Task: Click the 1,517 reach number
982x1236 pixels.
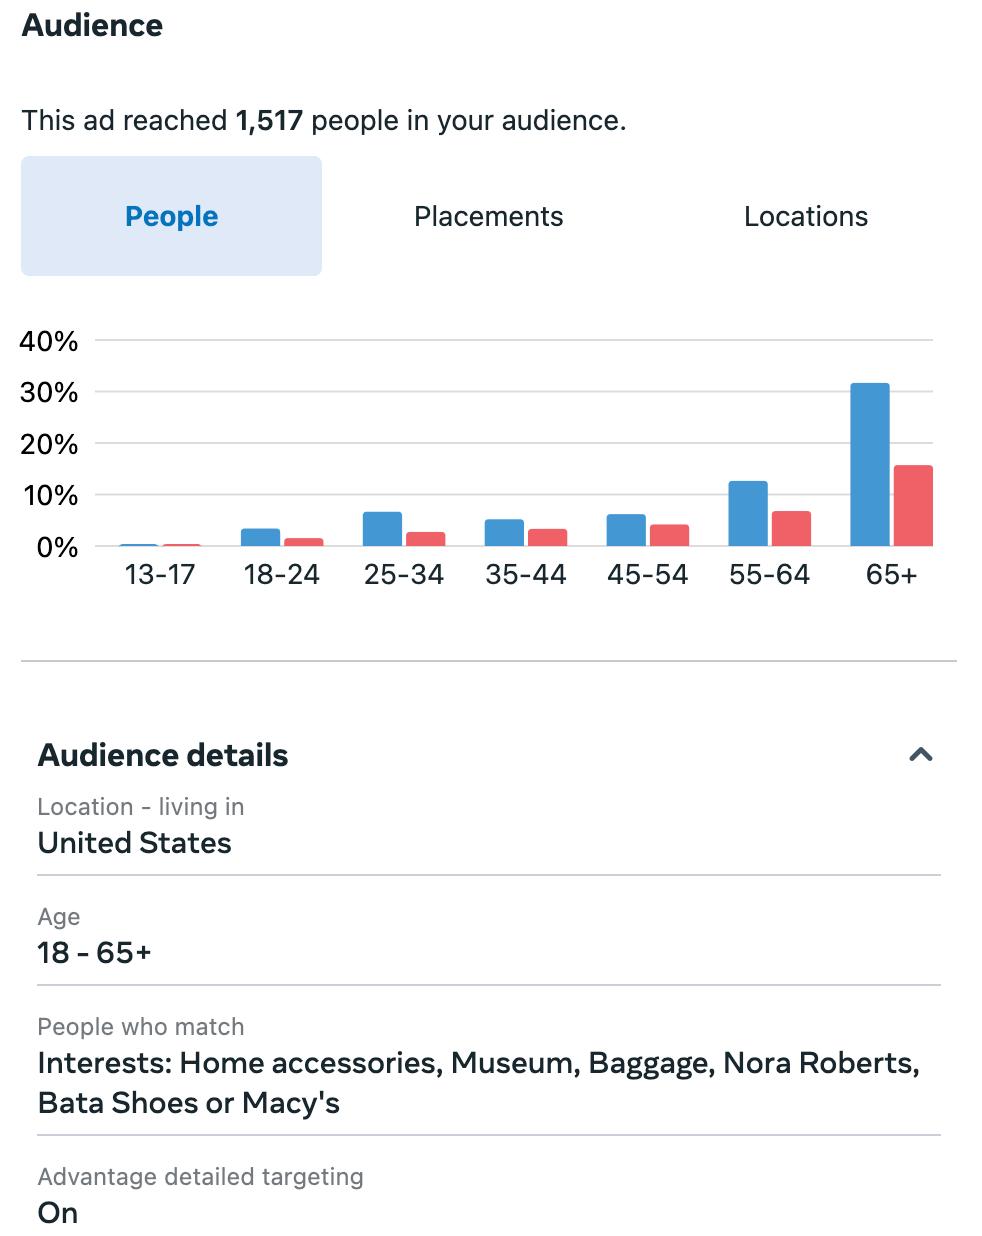Action: click(x=269, y=121)
